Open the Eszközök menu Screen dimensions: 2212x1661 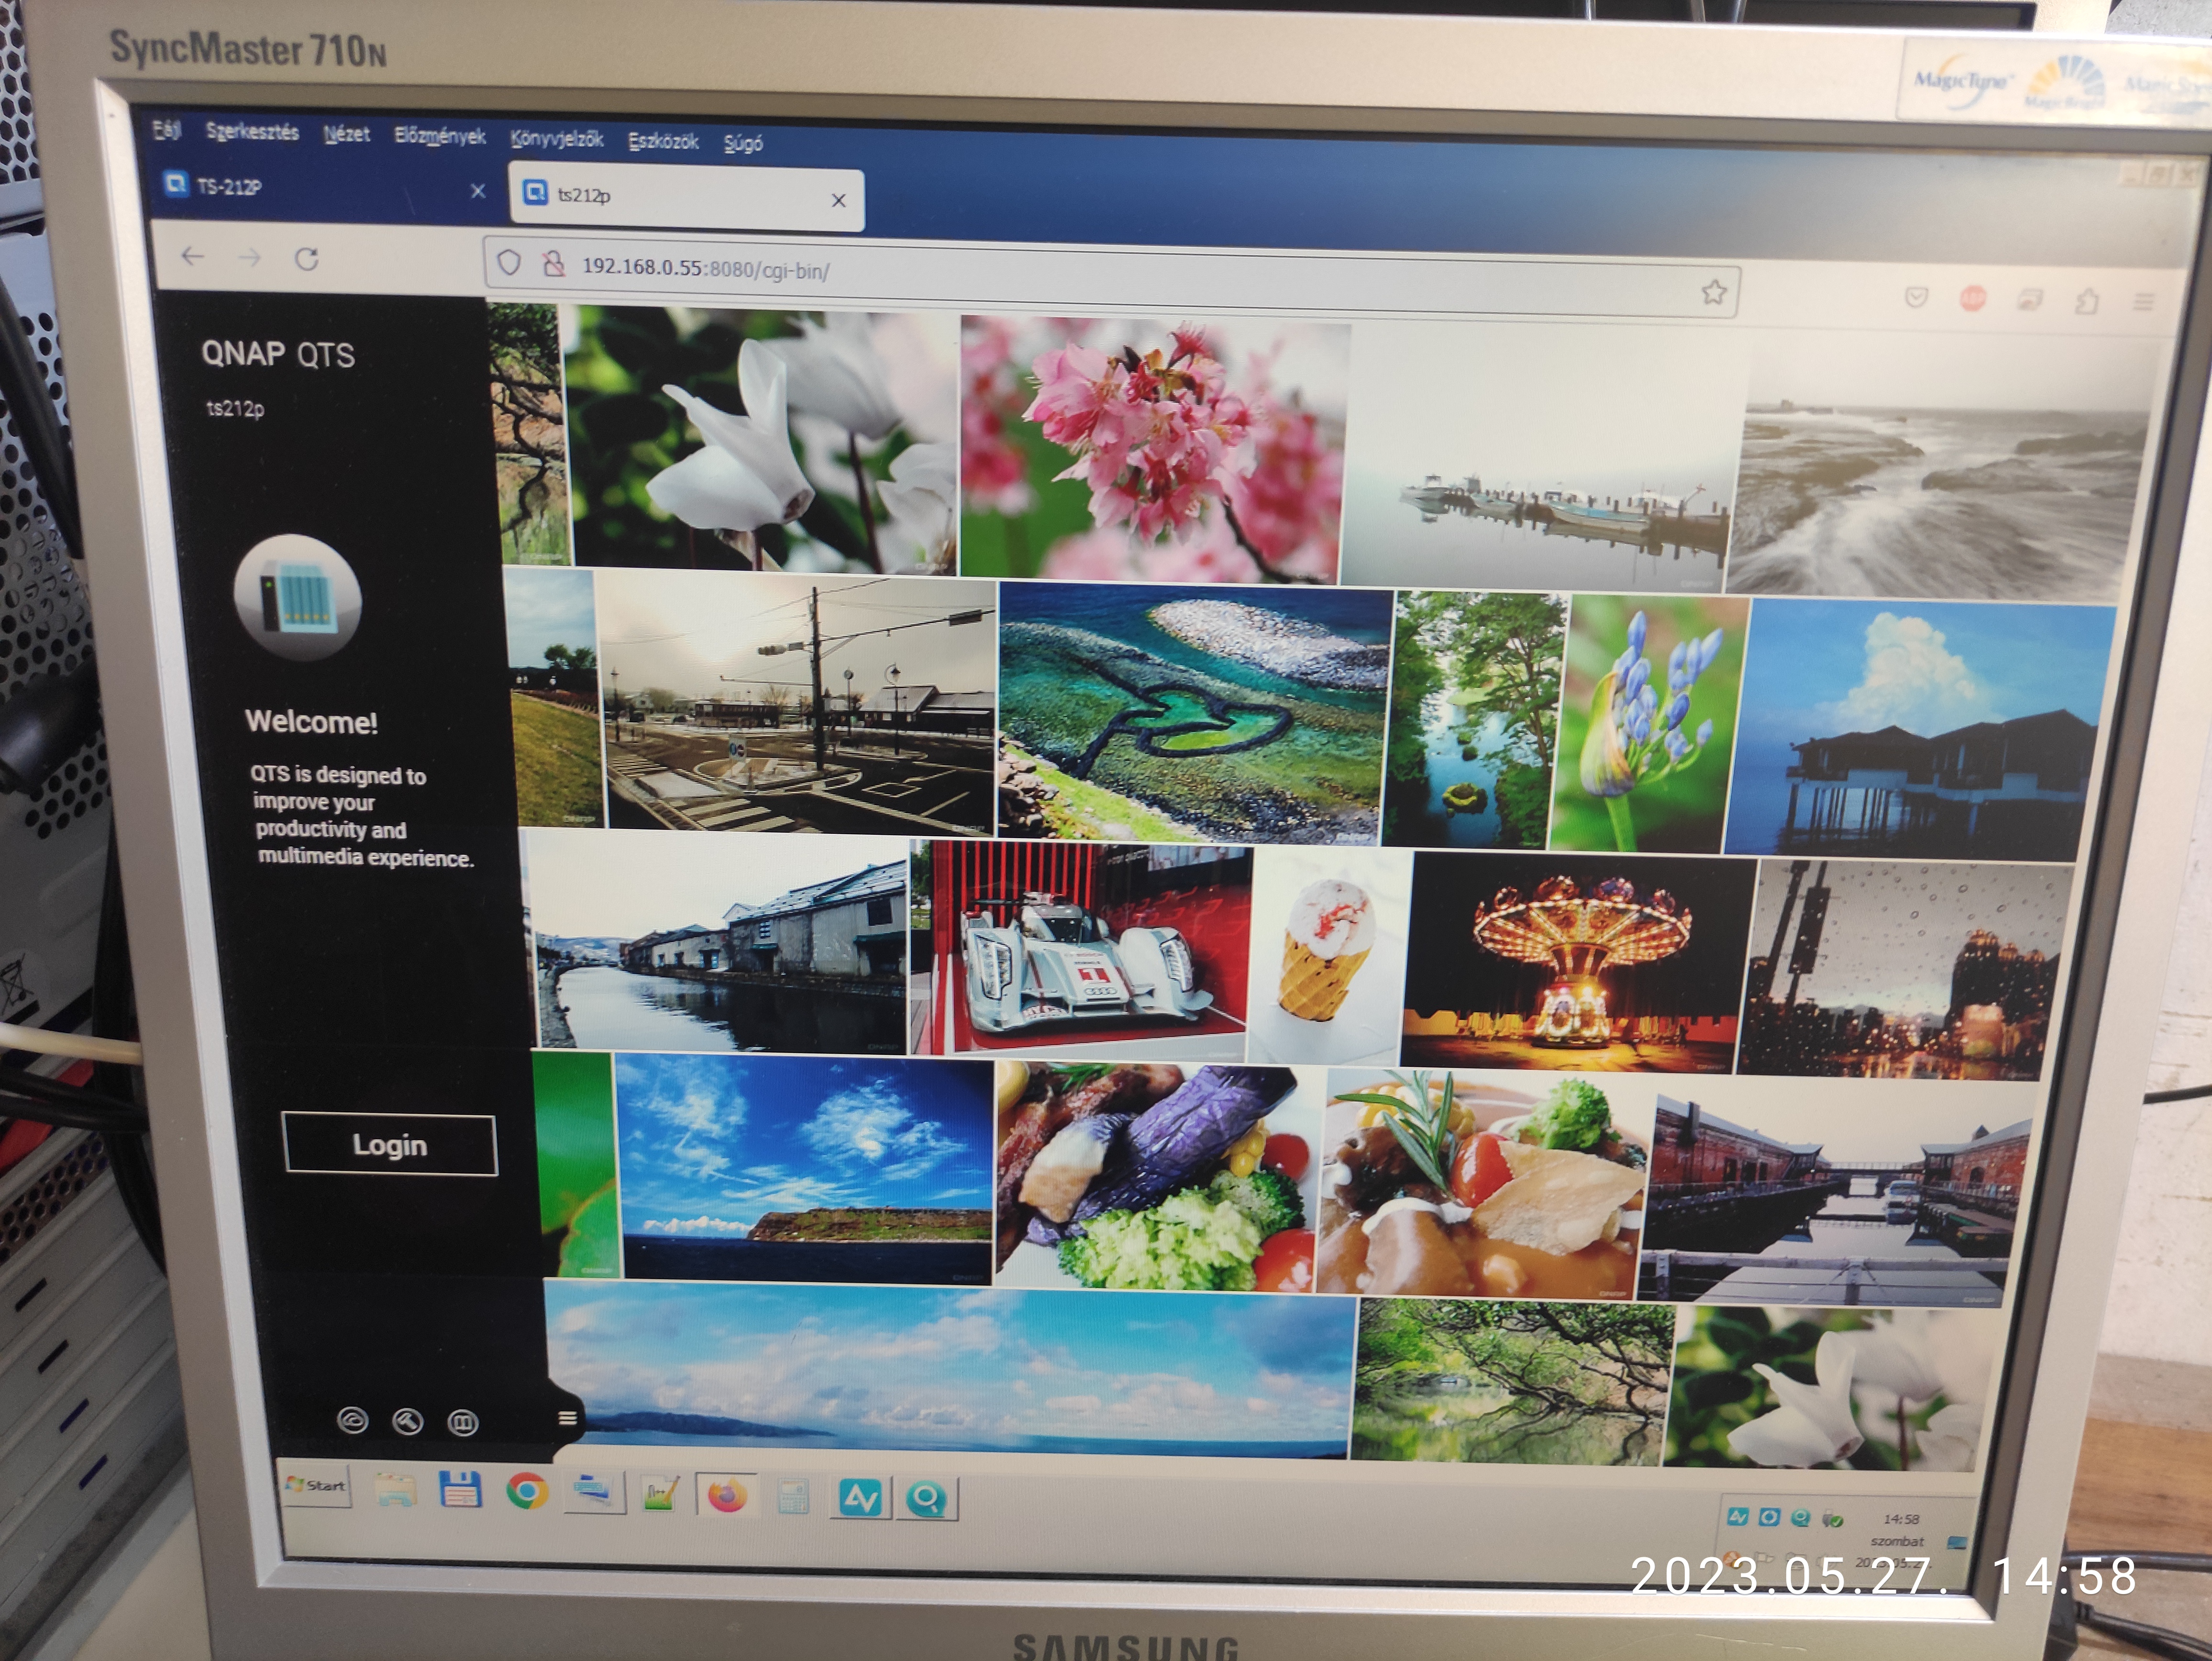(x=663, y=141)
